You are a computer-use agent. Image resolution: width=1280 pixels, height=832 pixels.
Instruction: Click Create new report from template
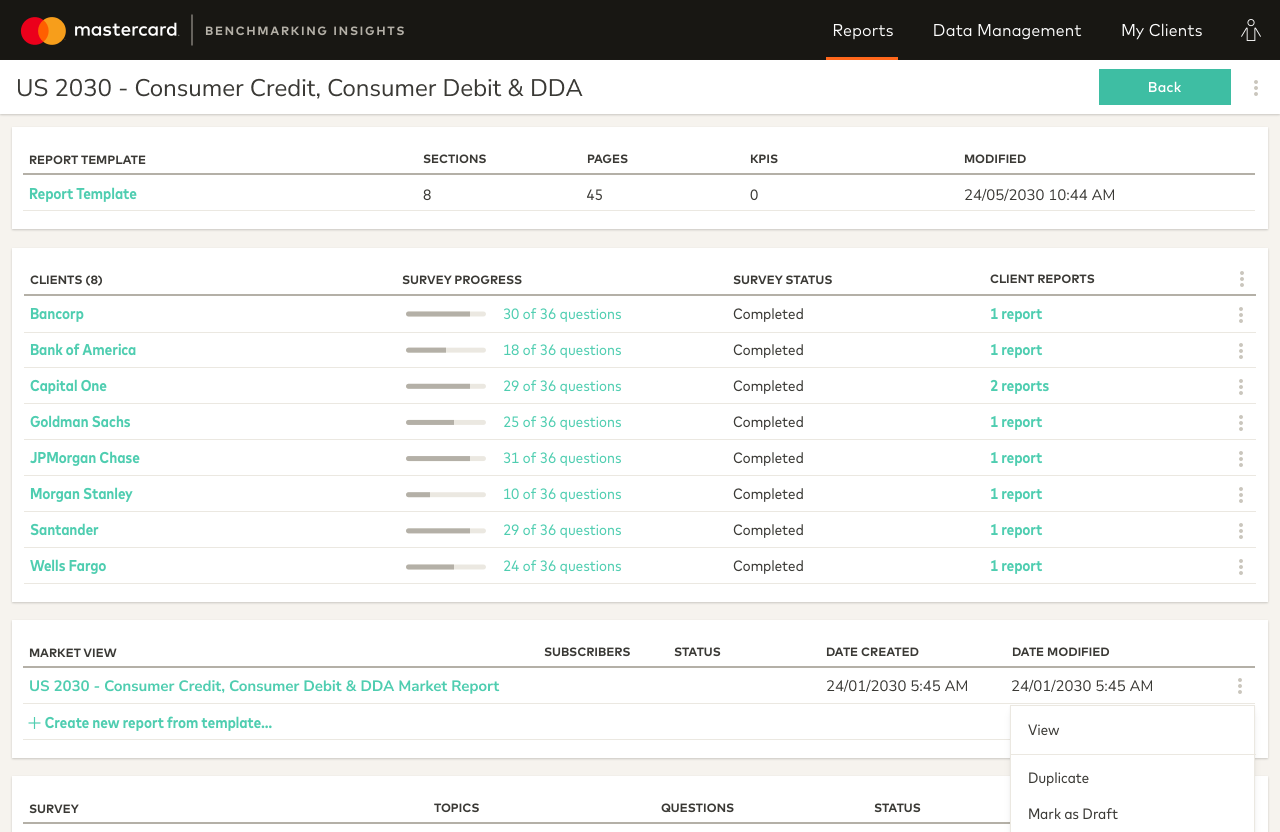150,723
